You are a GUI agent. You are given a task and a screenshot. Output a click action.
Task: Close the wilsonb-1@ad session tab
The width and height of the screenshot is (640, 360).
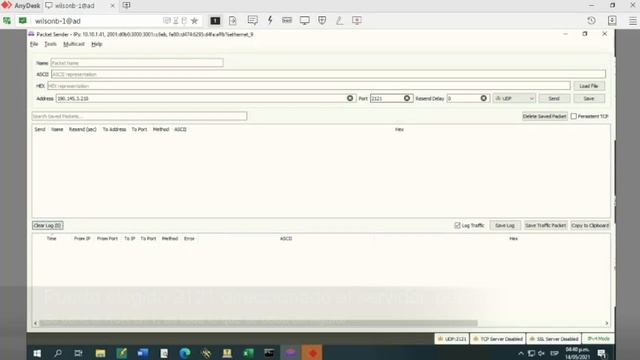click(x=113, y=6)
